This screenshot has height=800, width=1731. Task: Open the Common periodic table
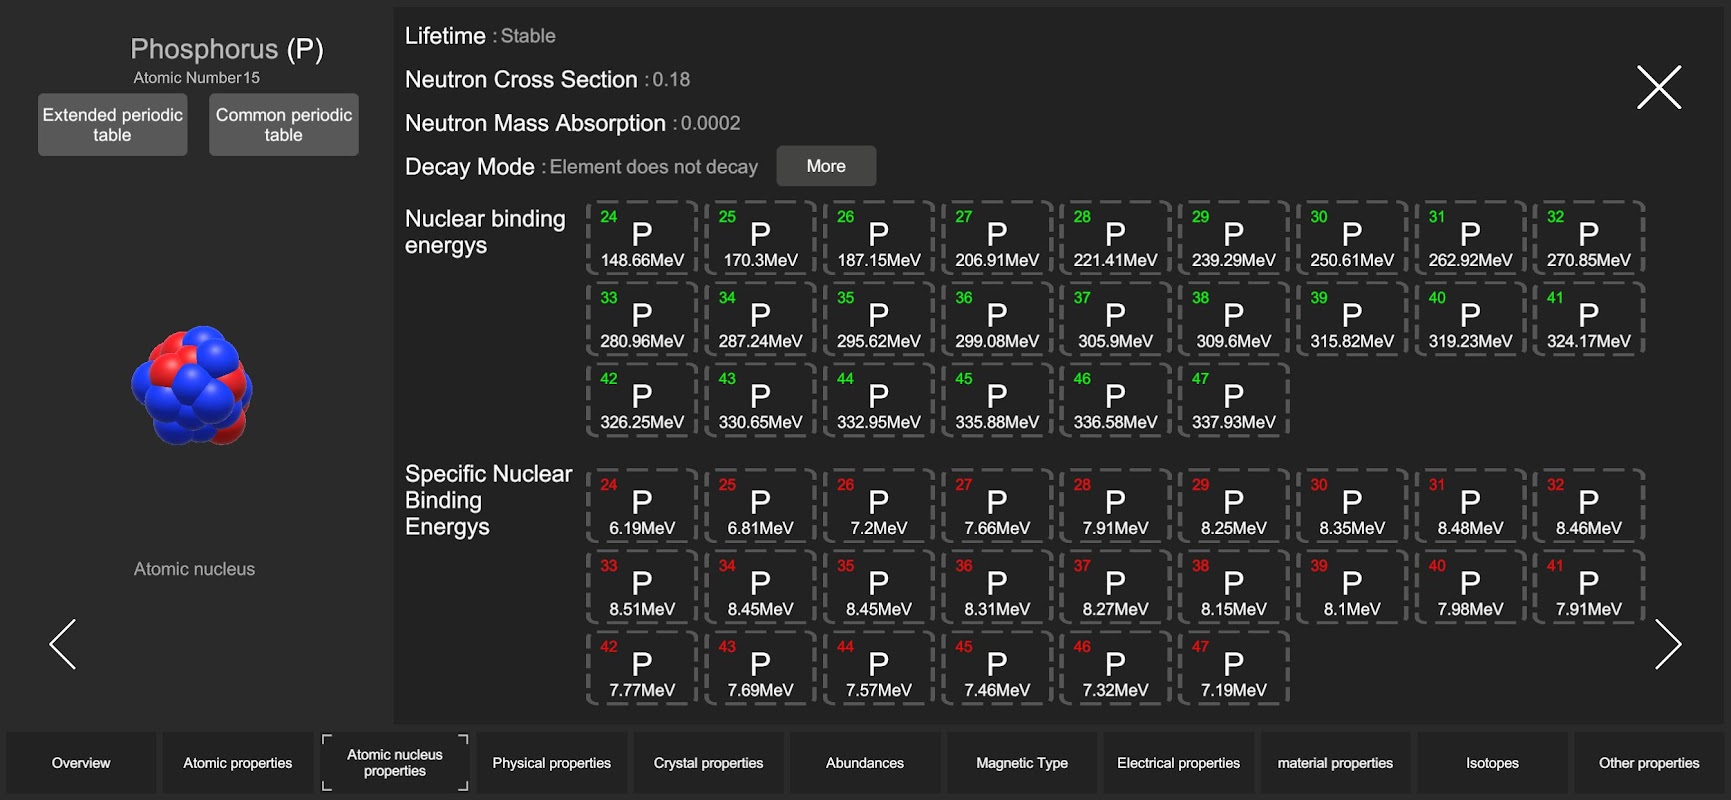point(284,125)
